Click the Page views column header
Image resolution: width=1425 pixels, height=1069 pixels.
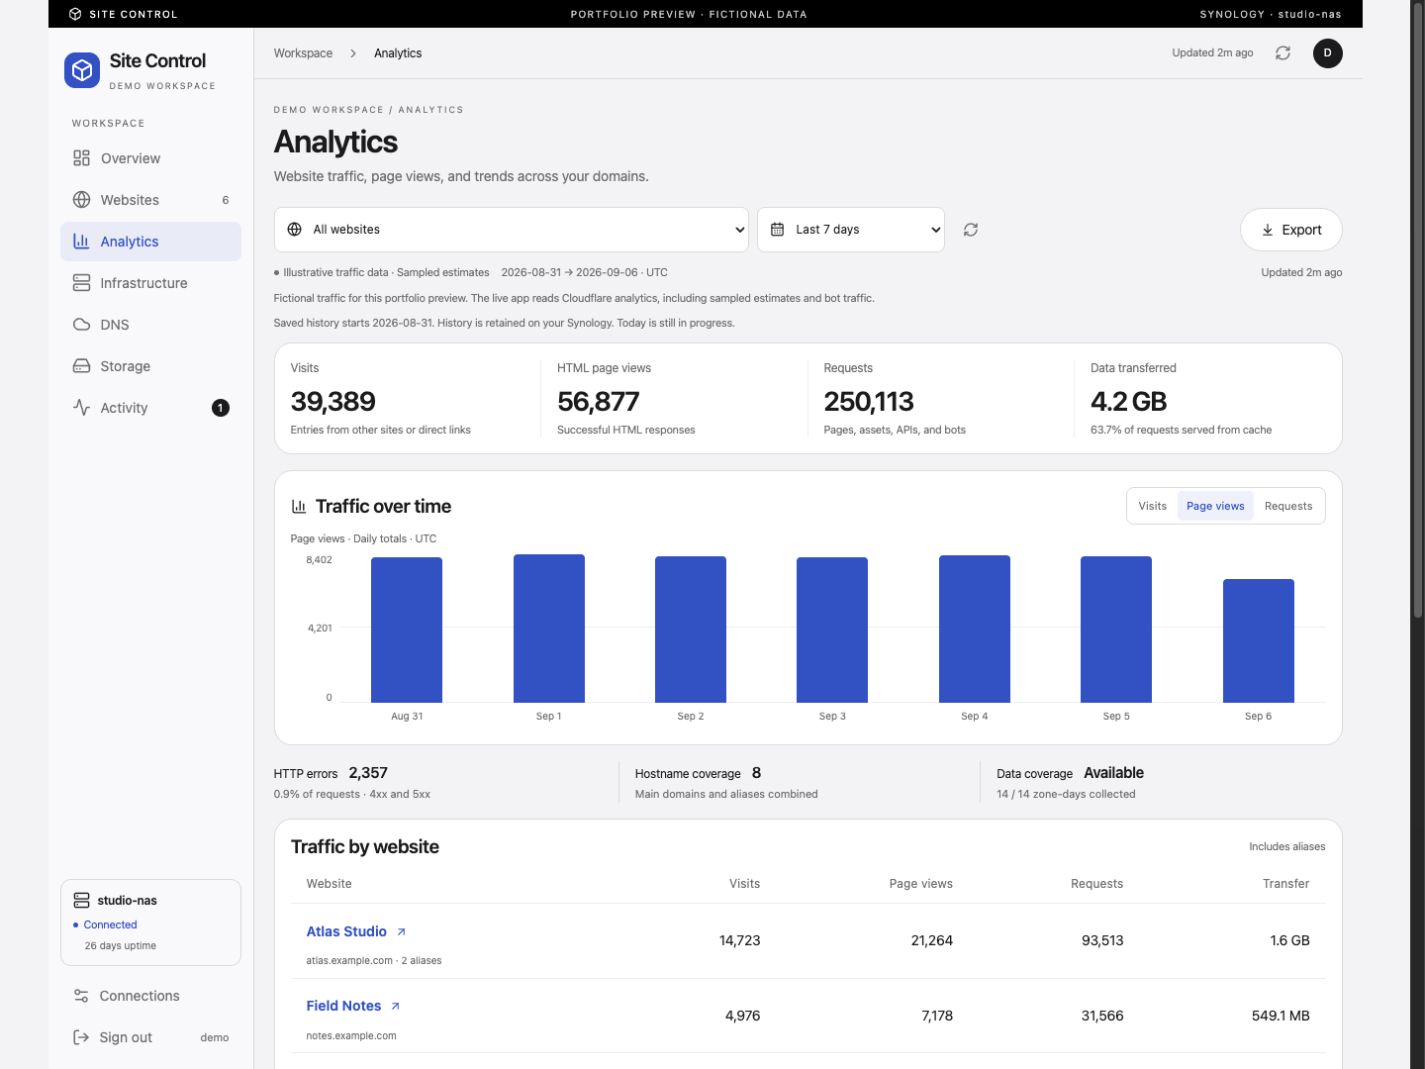click(921, 884)
